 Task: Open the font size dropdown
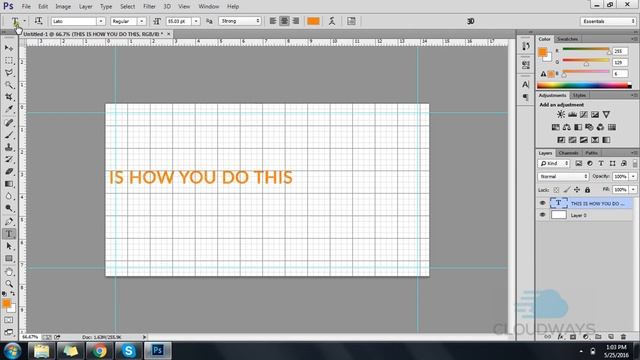tap(196, 21)
